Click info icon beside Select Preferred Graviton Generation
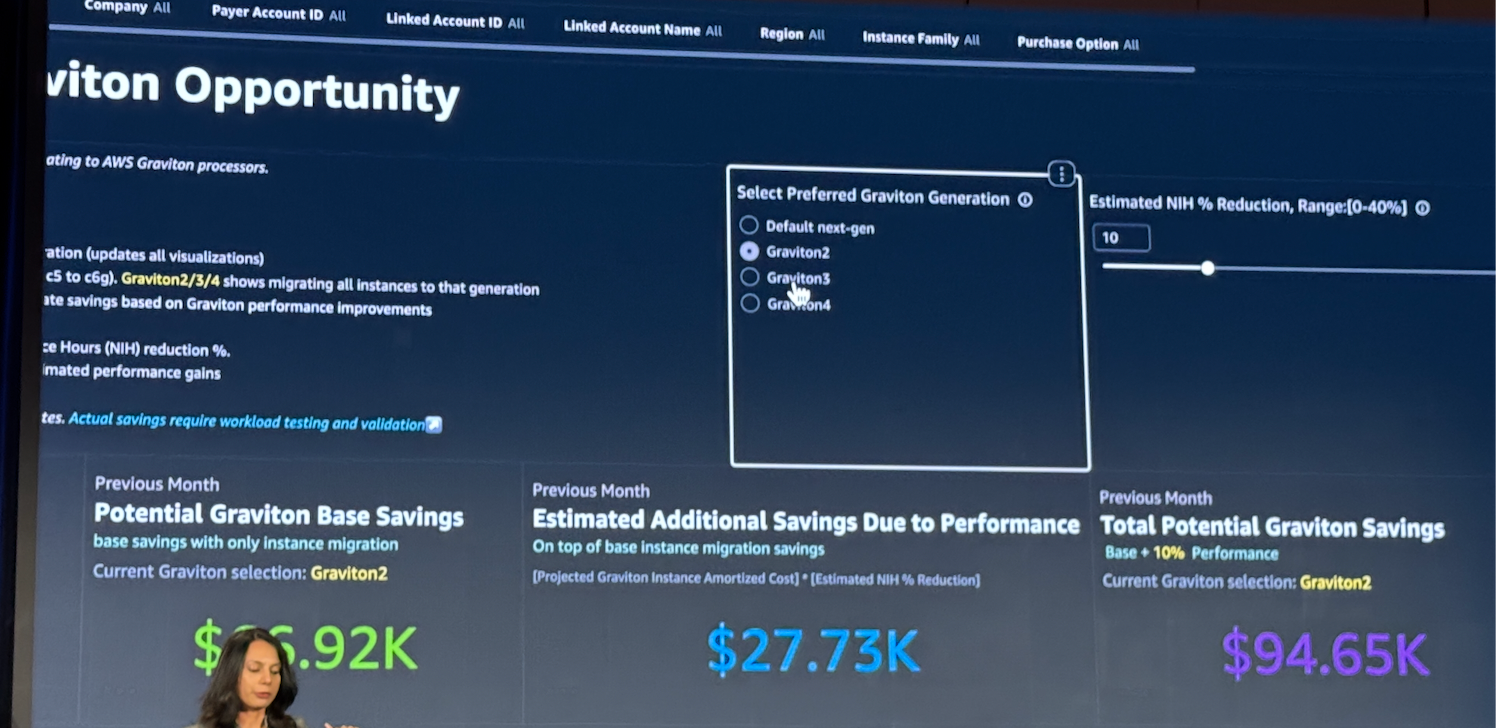1500x728 pixels. tap(1025, 200)
